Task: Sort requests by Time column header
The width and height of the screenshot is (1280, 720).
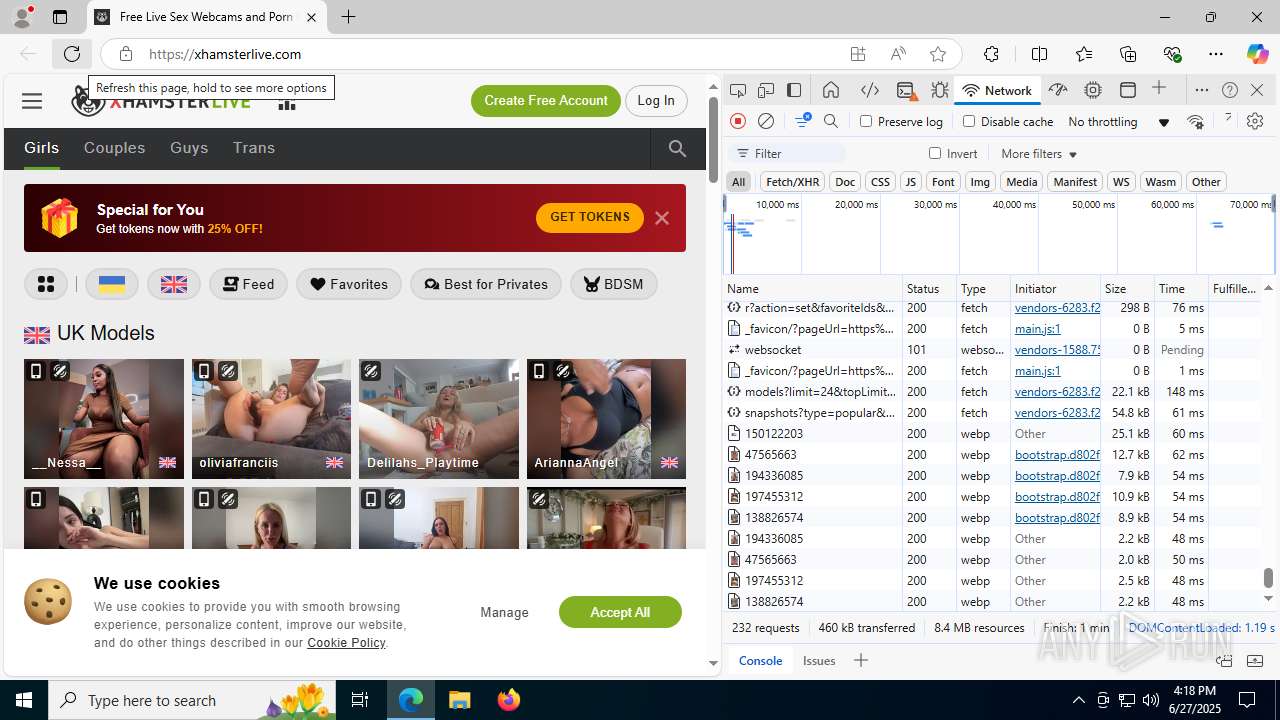Action: (x=1181, y=288)
